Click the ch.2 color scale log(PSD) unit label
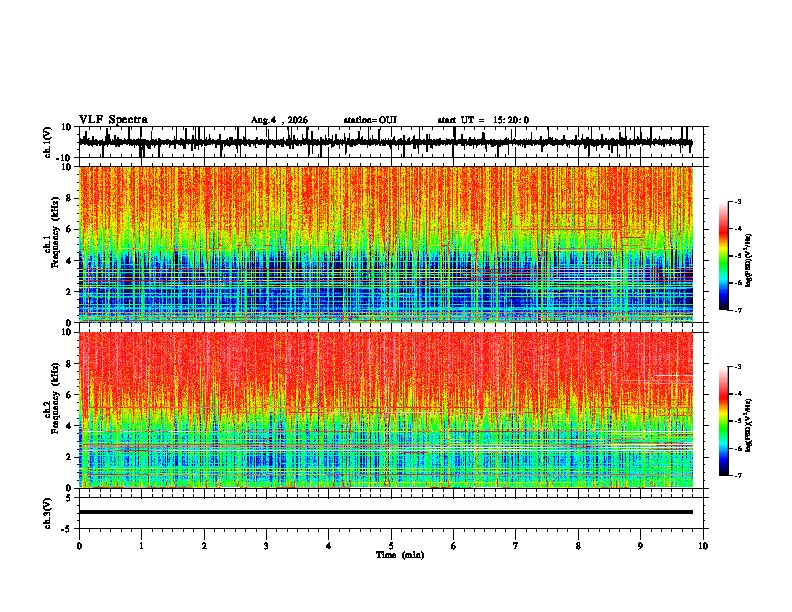This screenshot has height=612, width=792. [749, 425]
